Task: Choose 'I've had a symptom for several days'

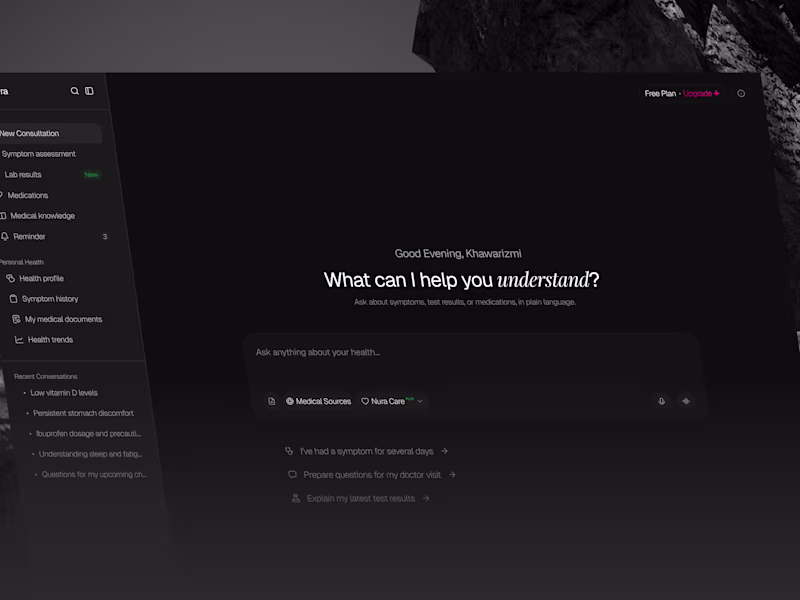Action: coord(366,451)
